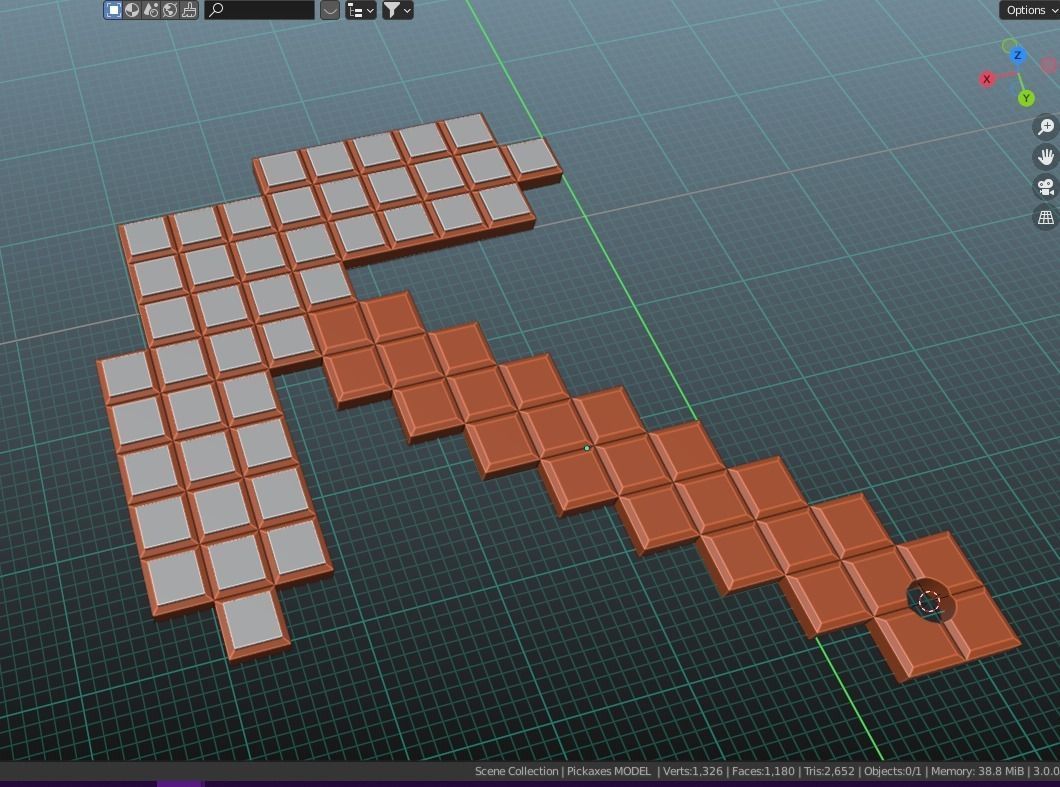Click the hand pan view button
Image resolution: width=1060 pixels, height=787 pixels.
(1046, 157)
